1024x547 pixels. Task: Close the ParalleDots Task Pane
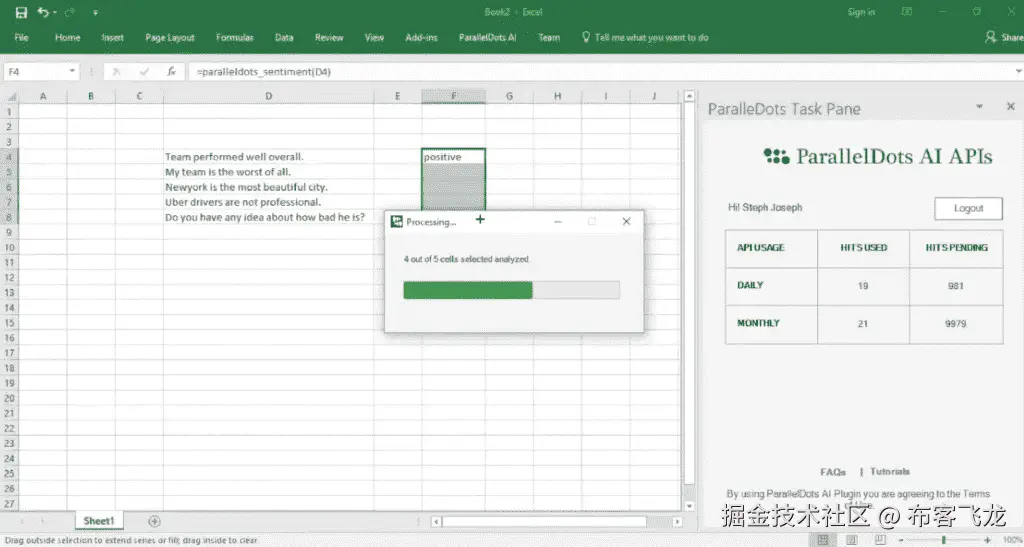point(1010,106)
